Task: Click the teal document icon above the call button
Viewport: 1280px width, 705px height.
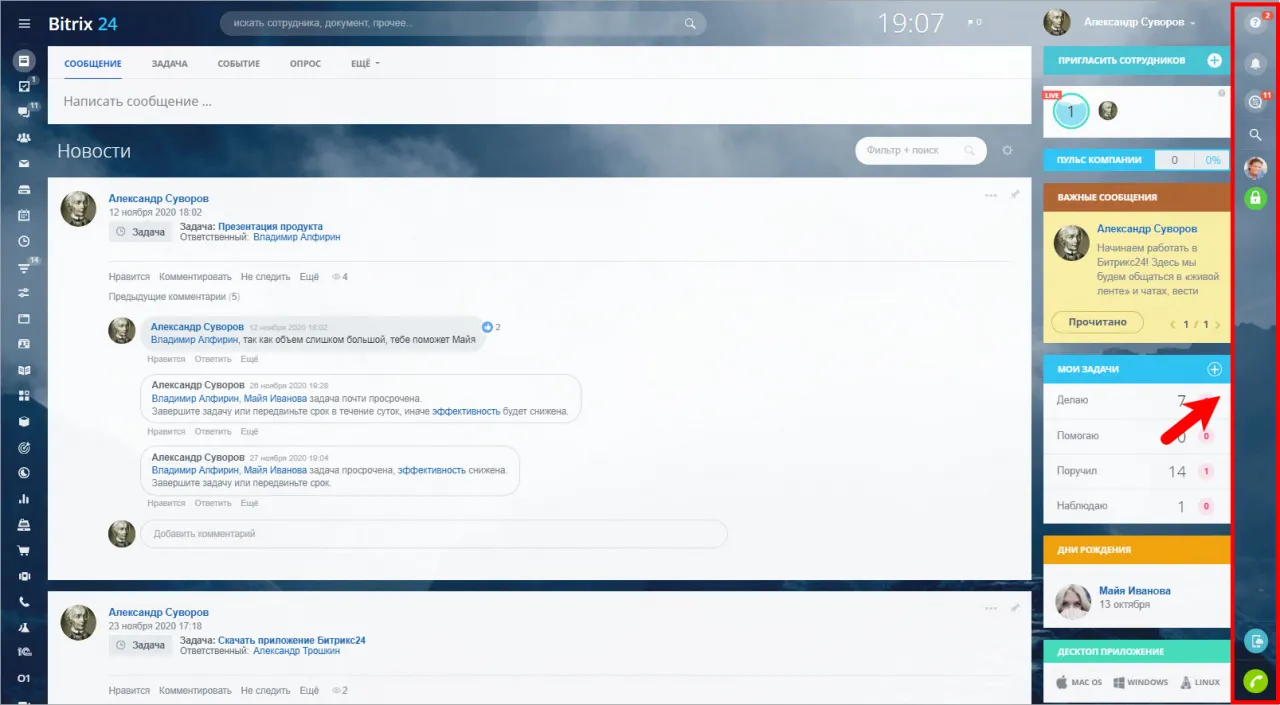Action: (1255, 640)
